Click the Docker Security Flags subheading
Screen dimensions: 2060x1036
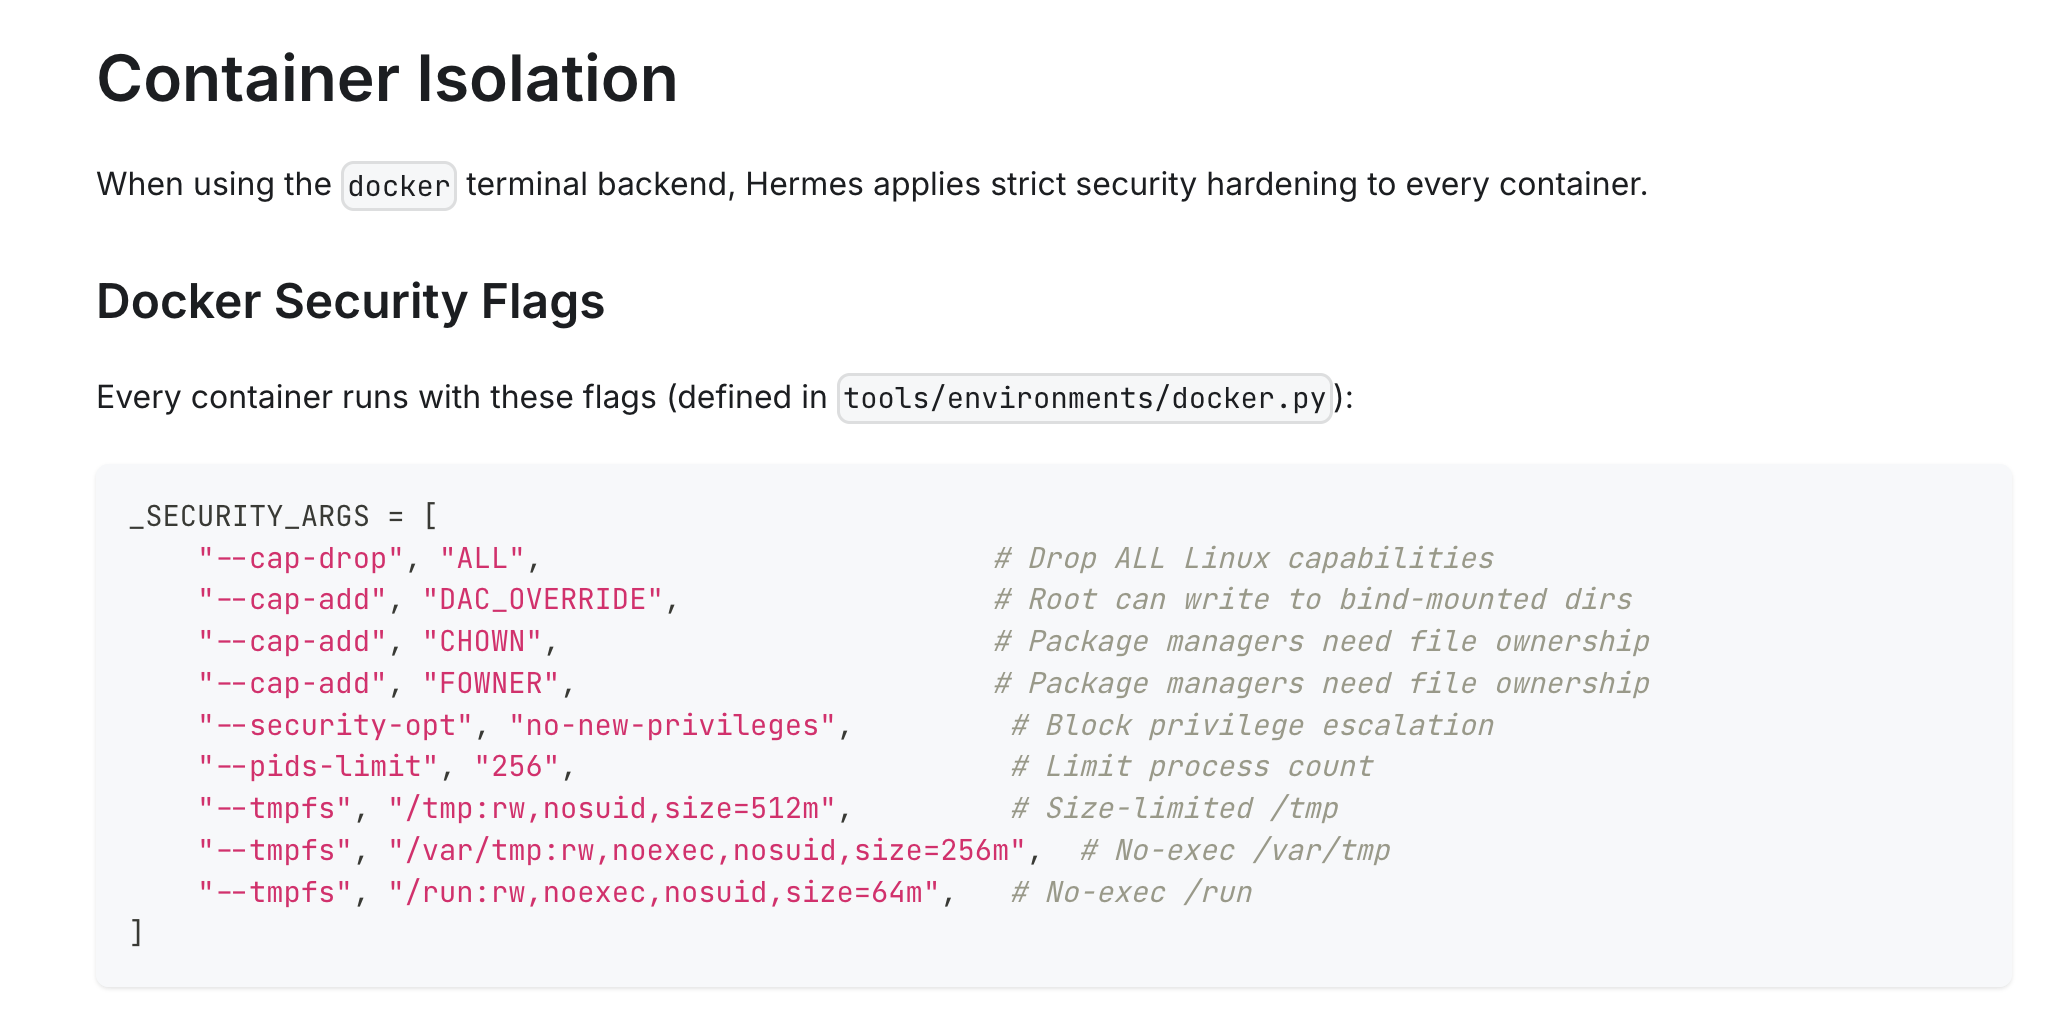pyautogui.click(x=350, y=301)
